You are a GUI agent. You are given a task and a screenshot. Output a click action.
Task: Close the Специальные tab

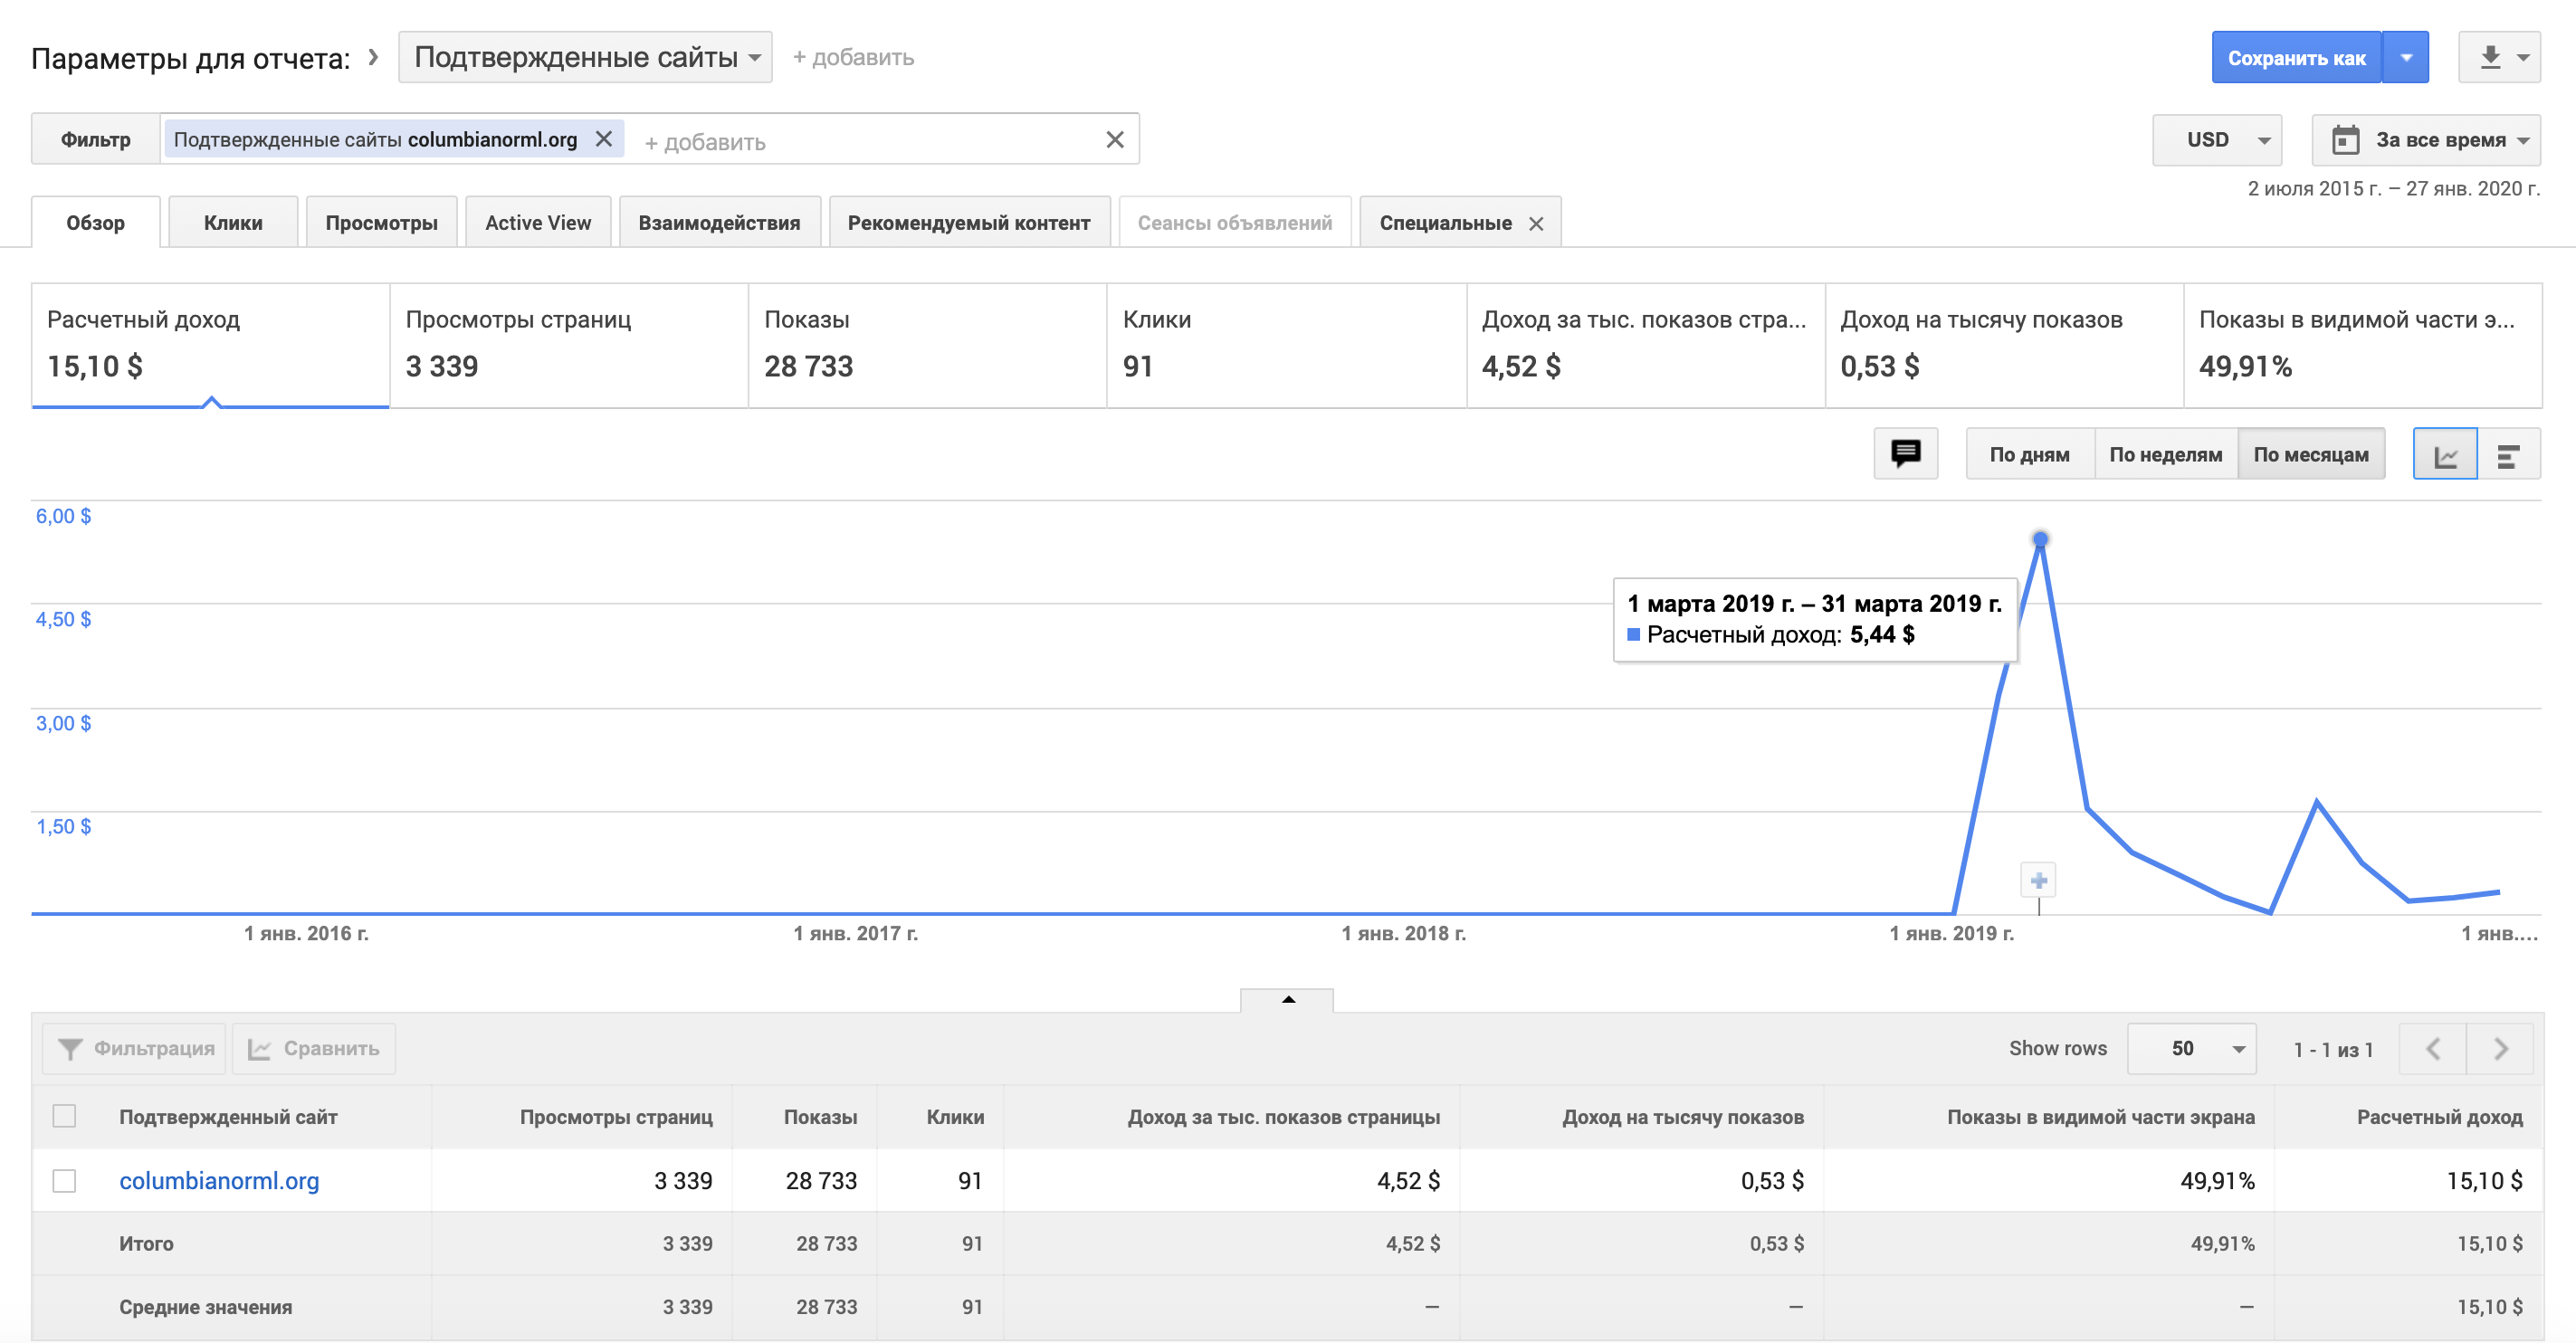(x=1536, y=224)
